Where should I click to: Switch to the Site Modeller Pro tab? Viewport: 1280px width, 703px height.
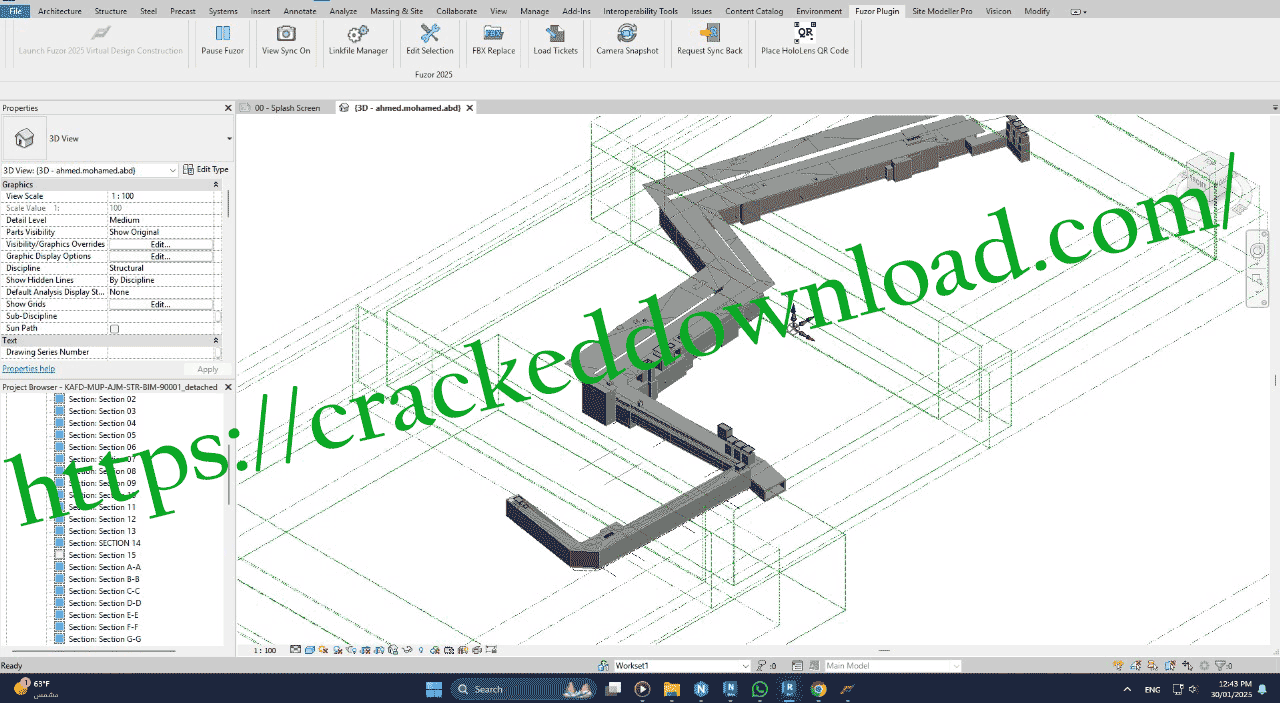[x=942, y=11]
